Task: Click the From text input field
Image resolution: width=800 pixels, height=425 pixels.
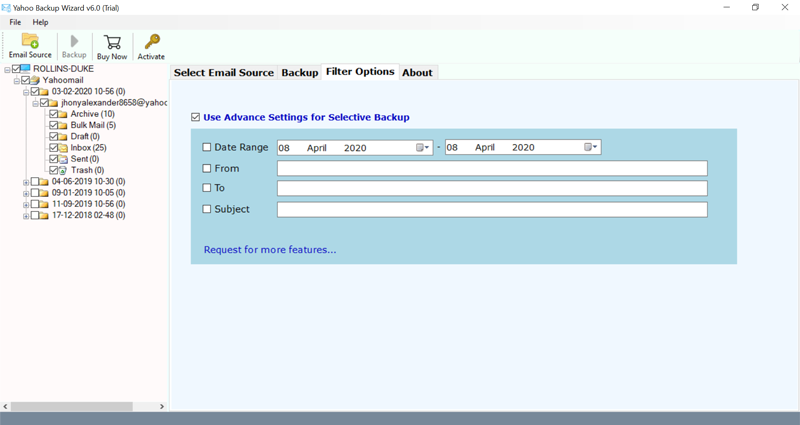Action: coord(492,168)
